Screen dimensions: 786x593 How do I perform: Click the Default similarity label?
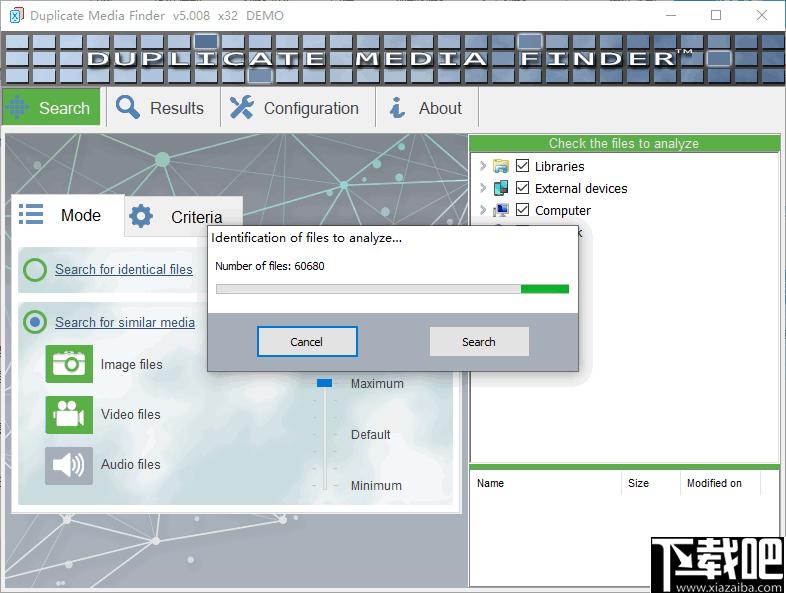370,435
